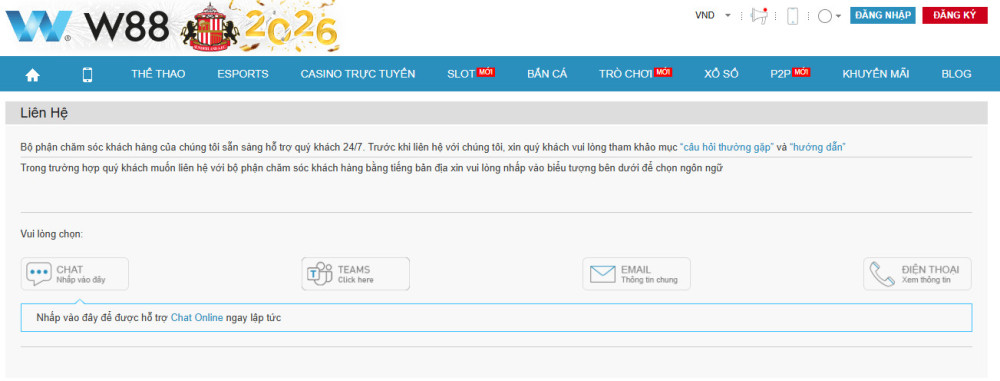This screenshot has width=1000, height=381.
Task: Open the KHUYẾN MÃI menu
Action: pyautogui.click(x=876, y=74)
